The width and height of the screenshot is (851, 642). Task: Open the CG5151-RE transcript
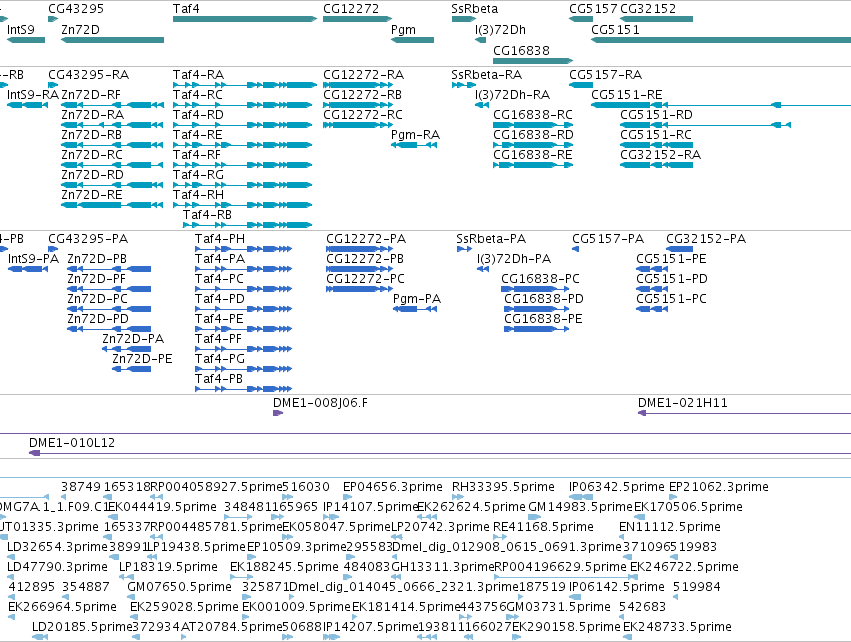click(721, 105)
